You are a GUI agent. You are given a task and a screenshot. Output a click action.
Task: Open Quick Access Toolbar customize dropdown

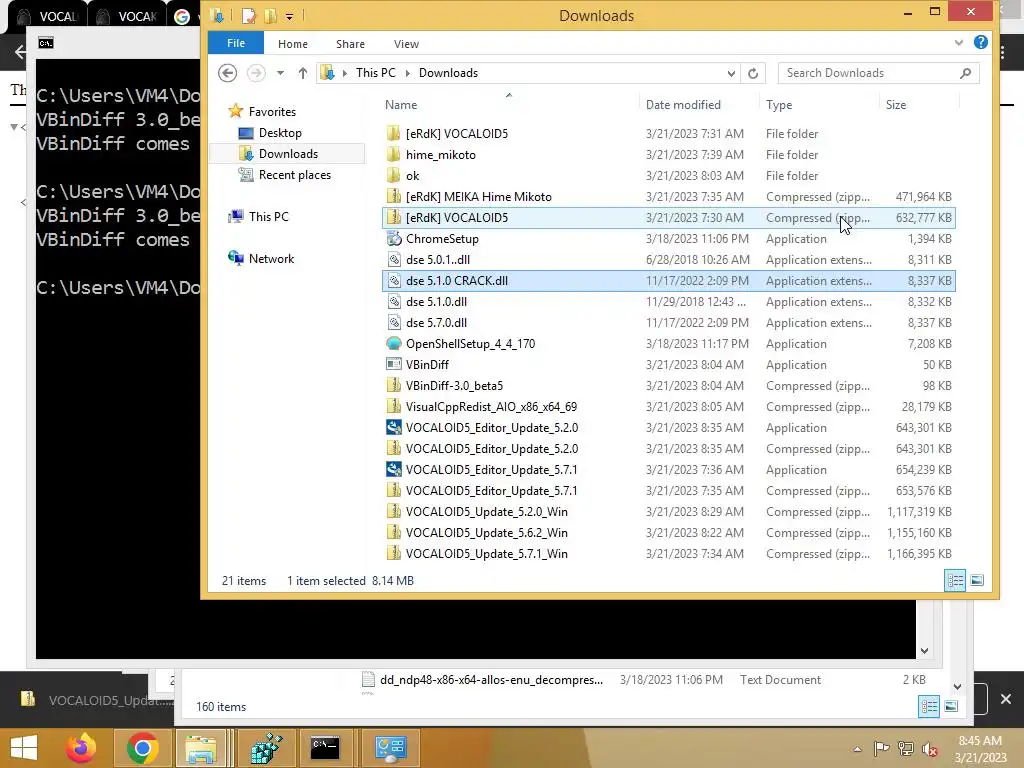pyautogui.click(x=289, y=16)
